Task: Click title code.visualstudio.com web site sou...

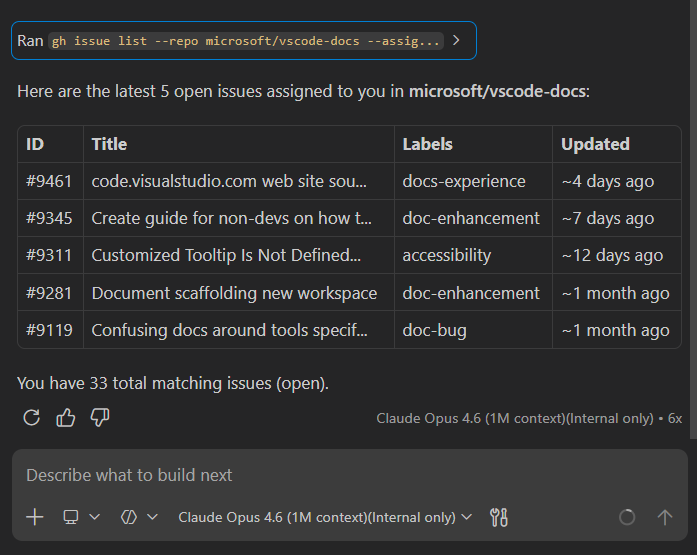Action: 229,181
